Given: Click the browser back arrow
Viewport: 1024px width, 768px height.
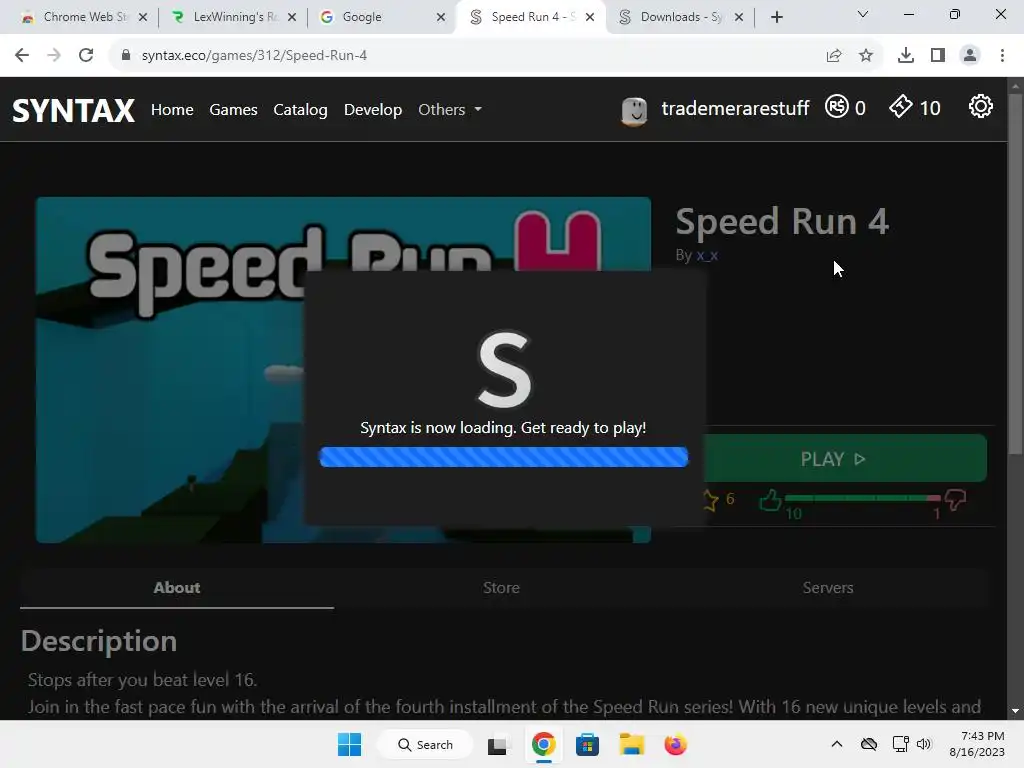Looking at the screenshot, I should click(x=22, y=56).
